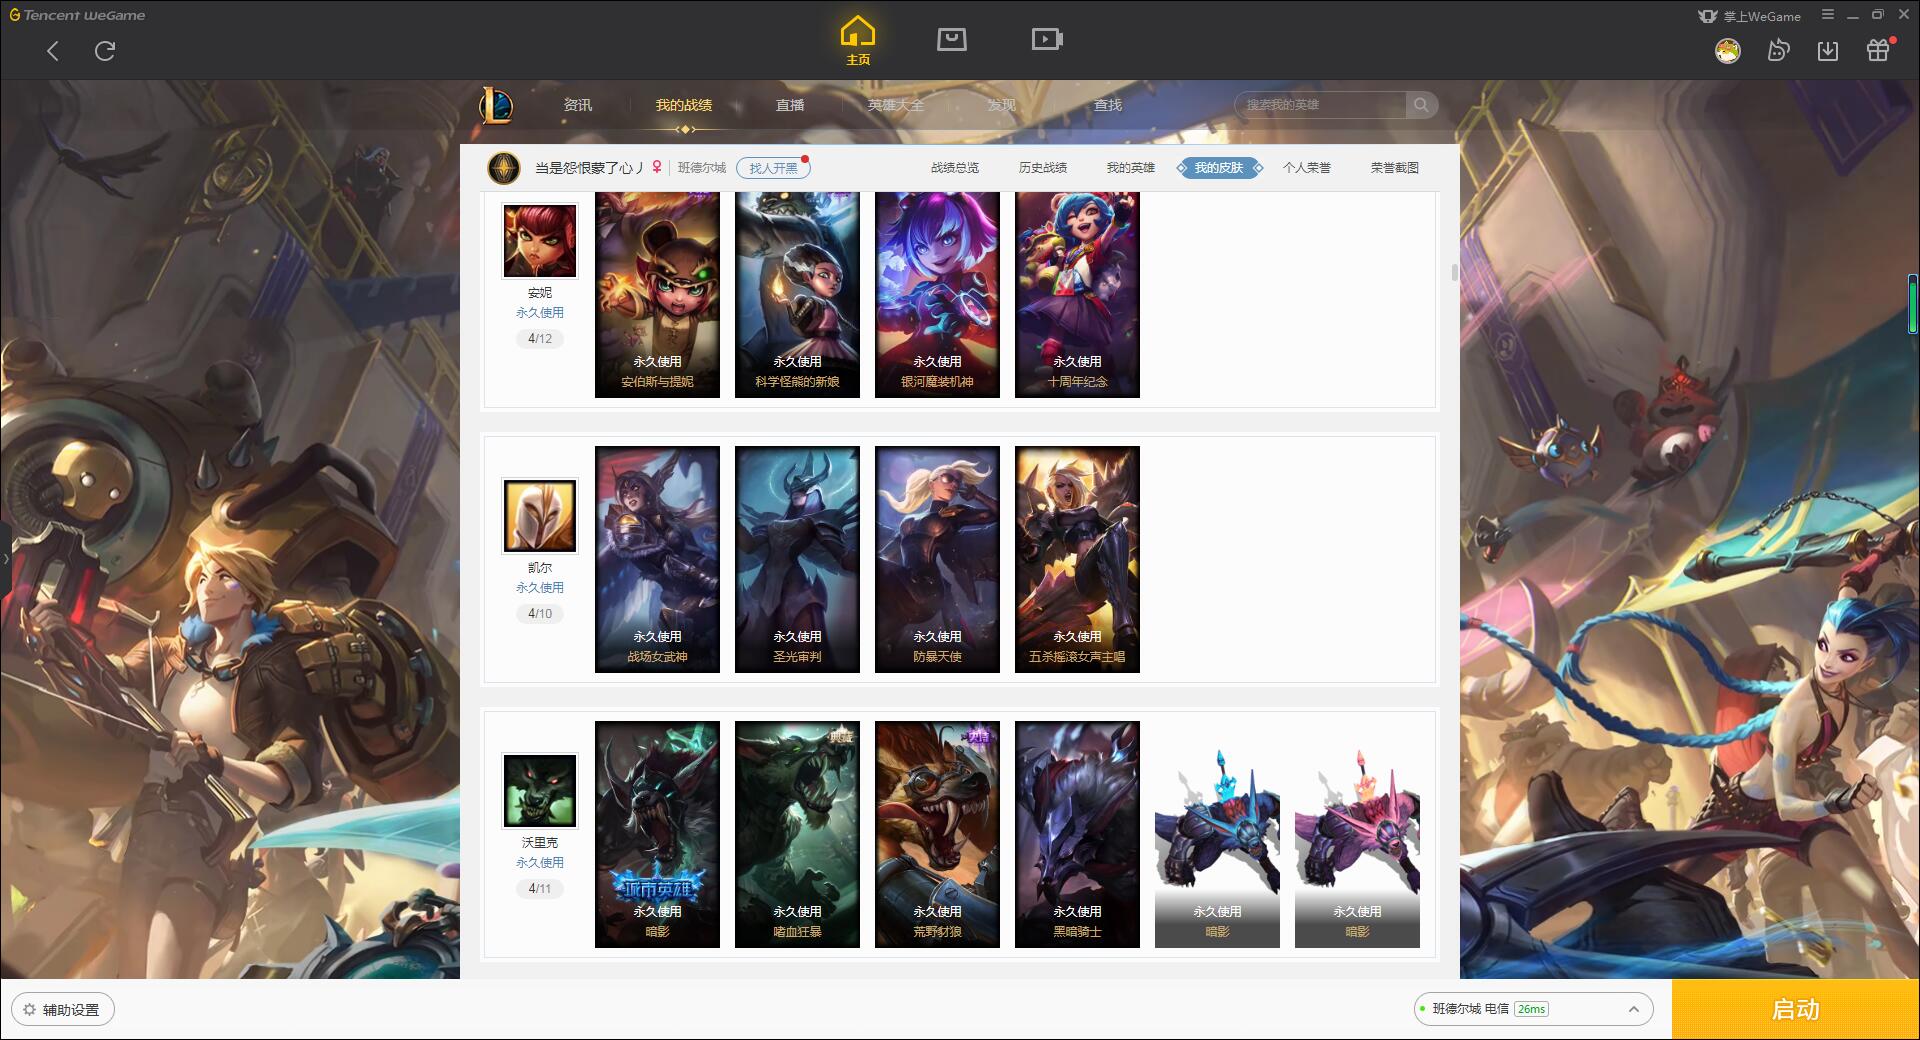1920x1040 pixels.
Task: Click the 4/10 skin count badge
Action: [540, 614]
